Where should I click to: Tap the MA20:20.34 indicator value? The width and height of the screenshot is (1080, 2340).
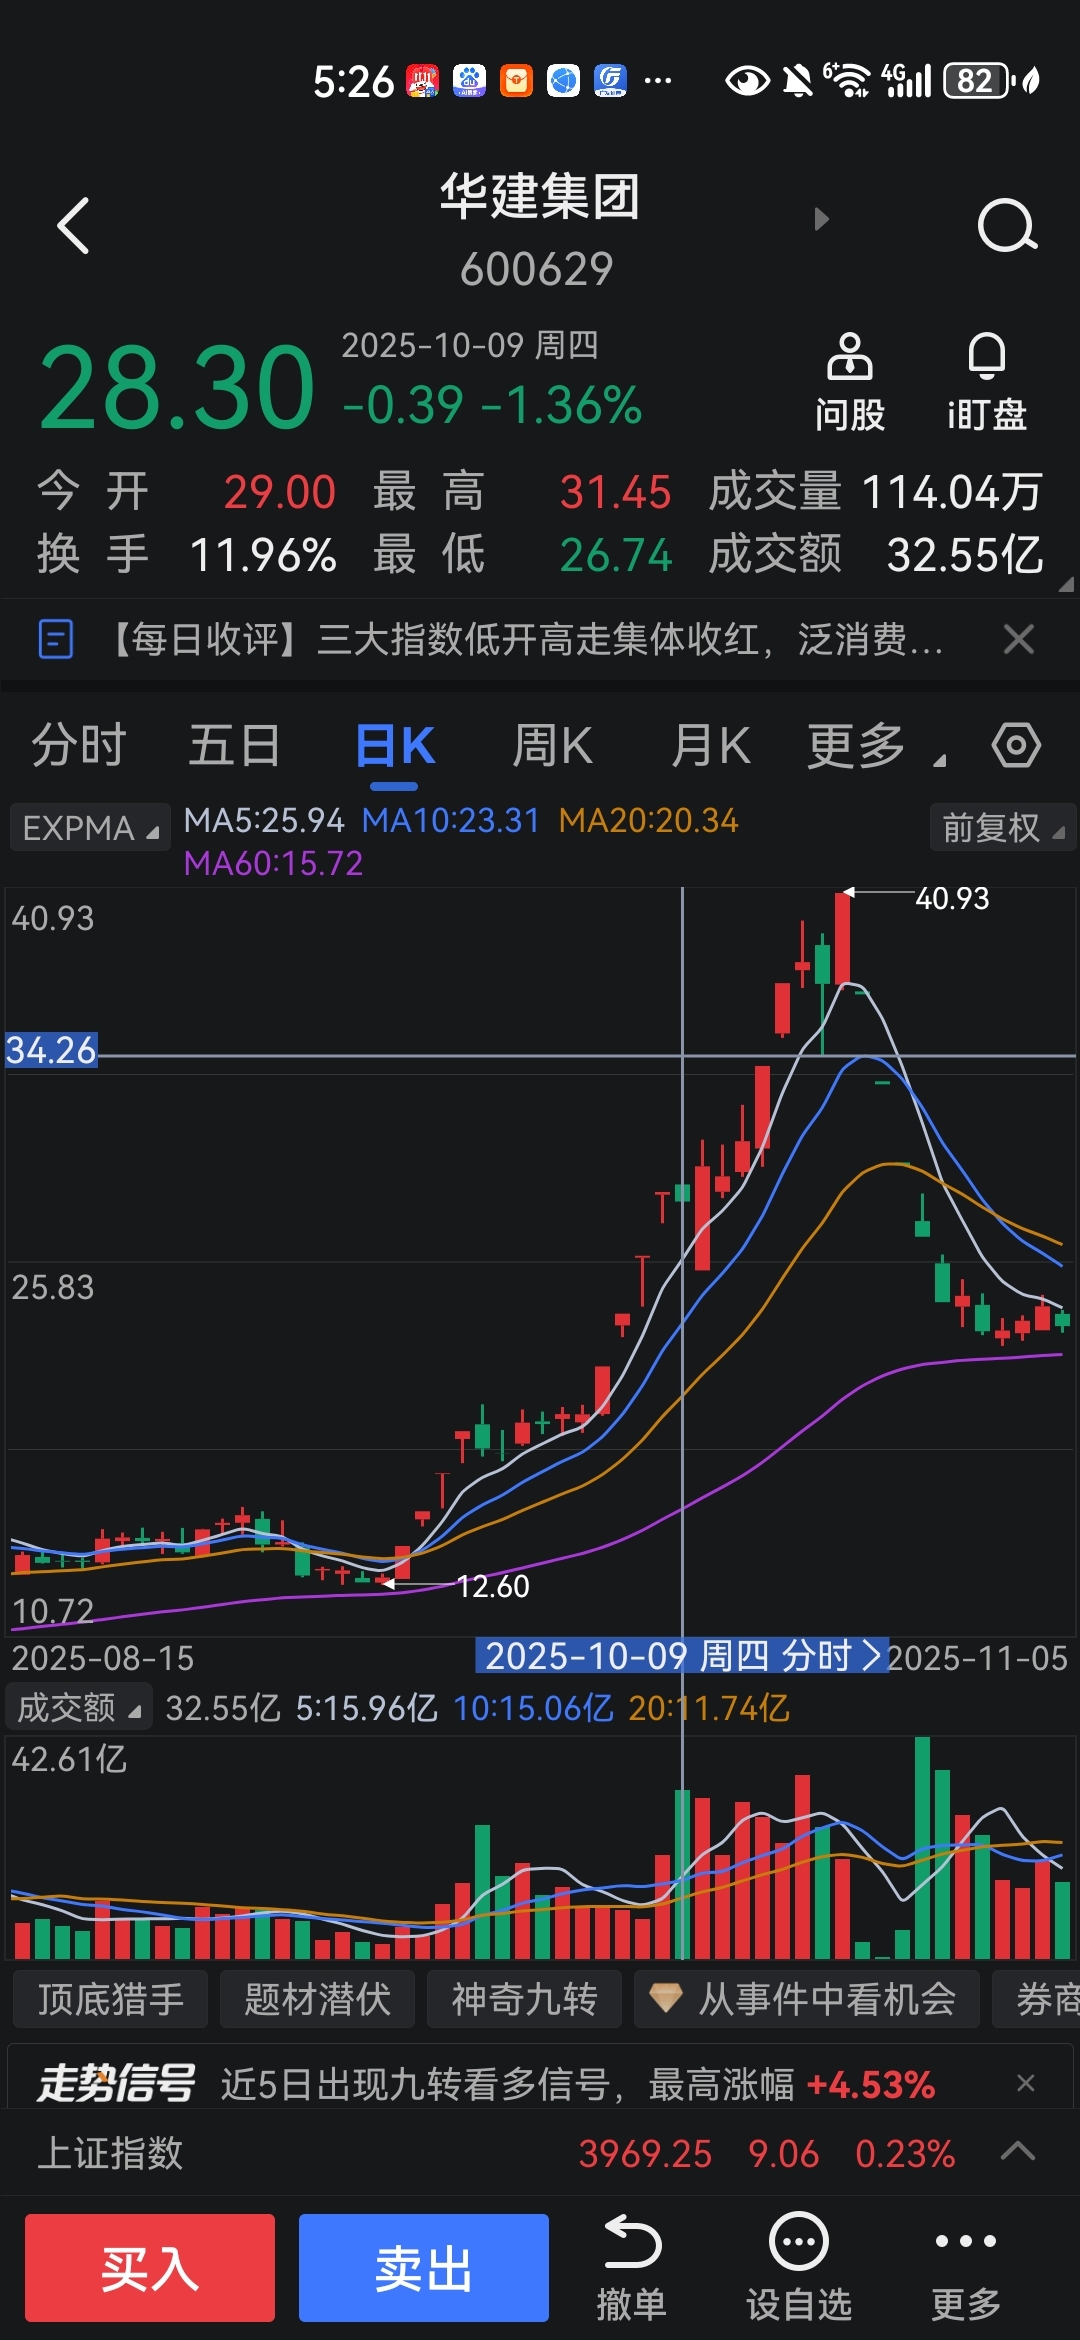click(x=648, y=820)
